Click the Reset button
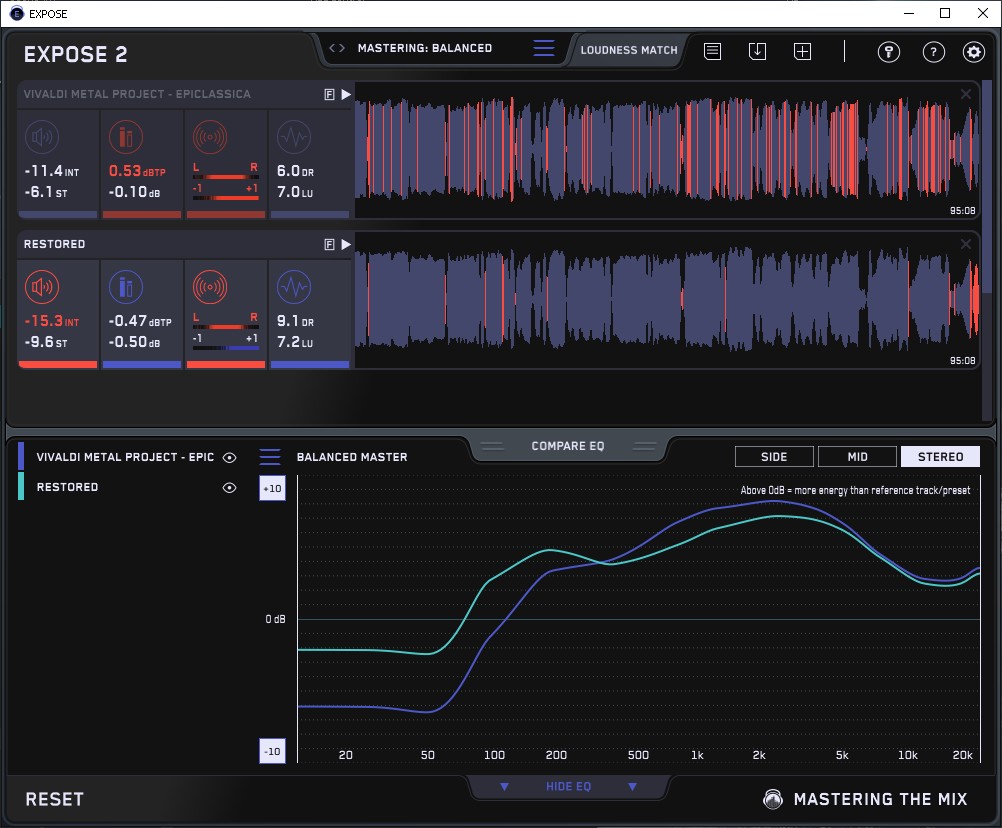The height and width of the screenshot is (828, 1002). (x=54, y=799)
